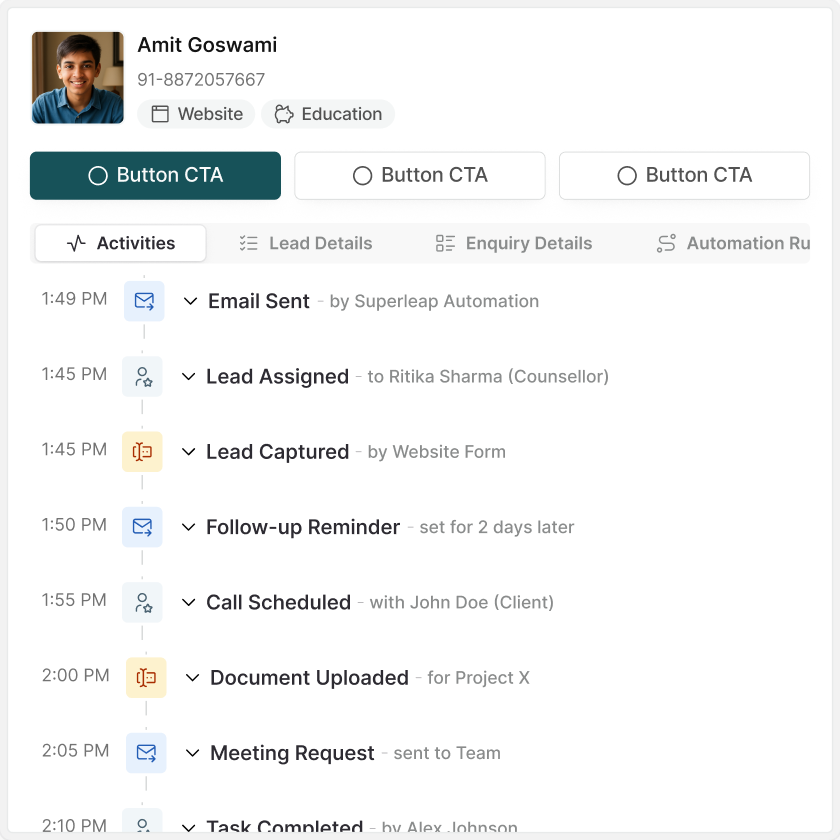Click the Document Uploaded form icon

146,678
